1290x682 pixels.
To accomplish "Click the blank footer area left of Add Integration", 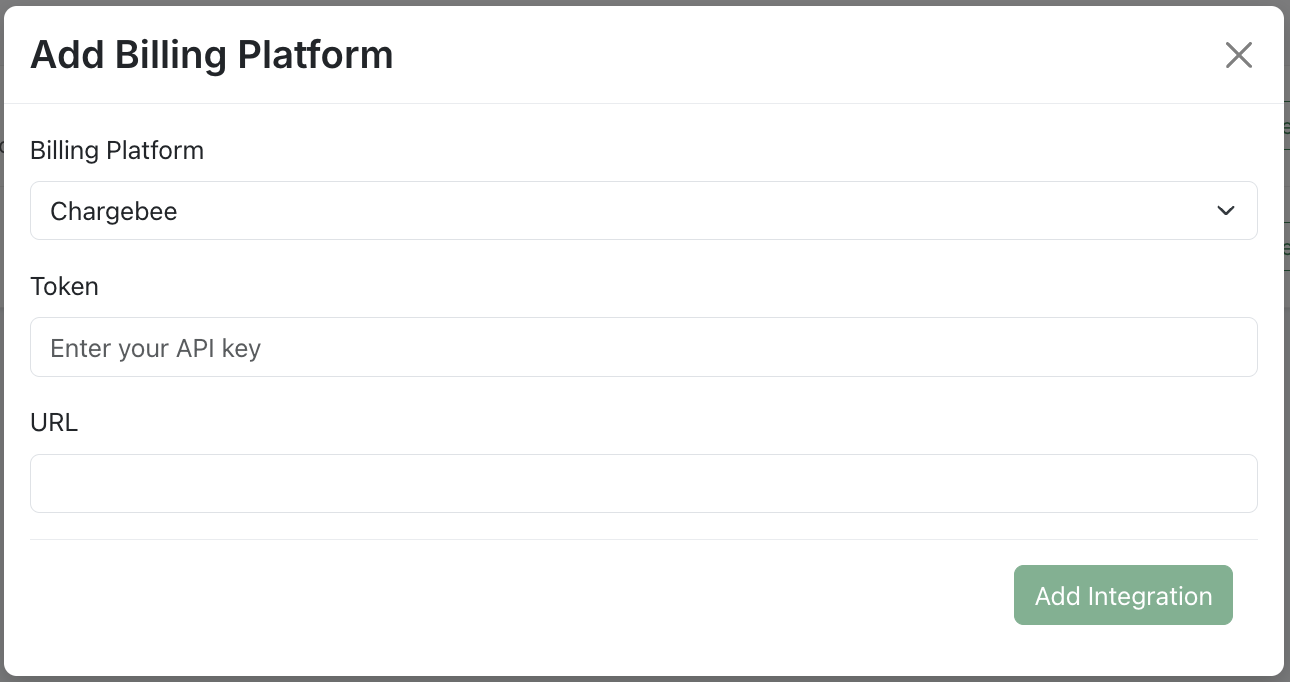I will tap(500, 596).
